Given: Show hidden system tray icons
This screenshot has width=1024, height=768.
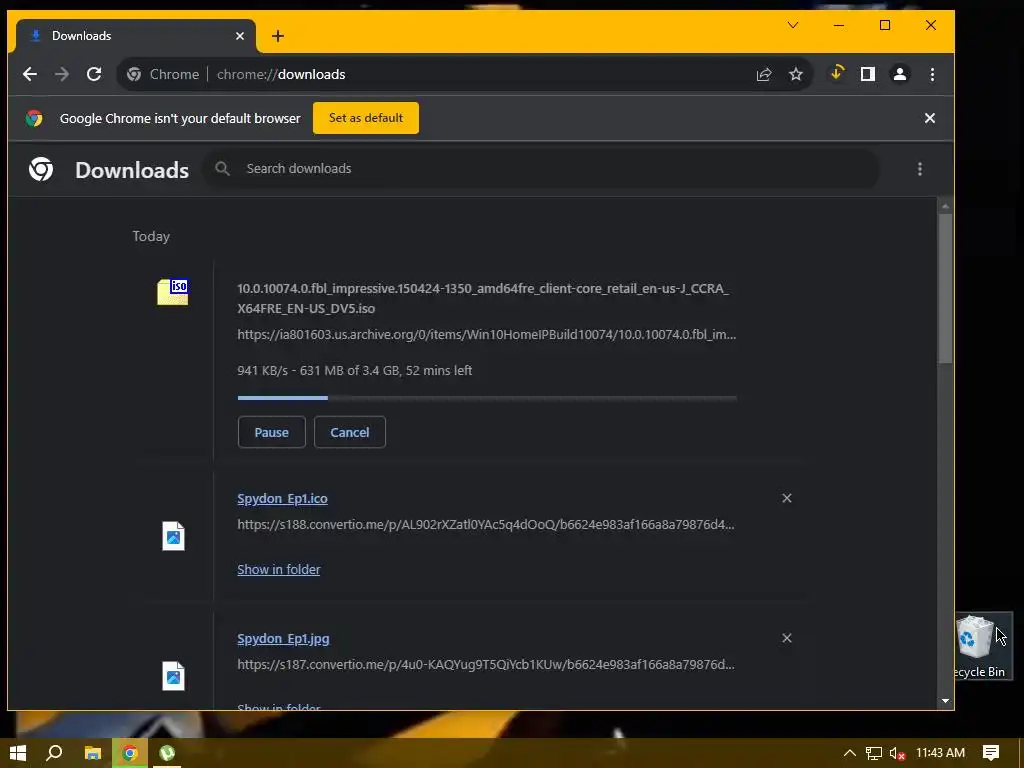Looking at the screenshot, I should click(x=850, y=753).
